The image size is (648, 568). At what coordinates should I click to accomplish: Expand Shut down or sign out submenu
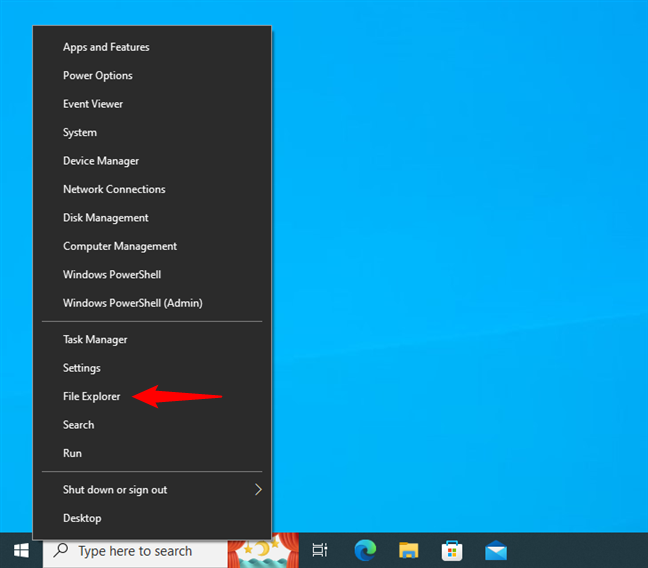[x=152, y=490]
